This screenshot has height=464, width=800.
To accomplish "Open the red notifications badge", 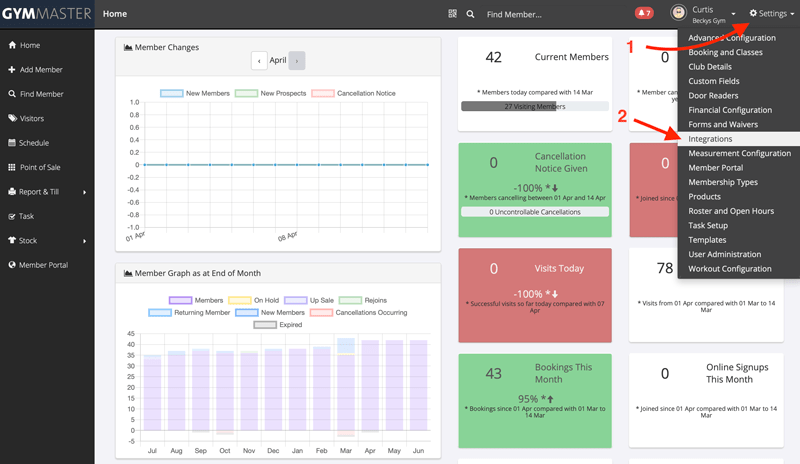I will click(644, 14).
